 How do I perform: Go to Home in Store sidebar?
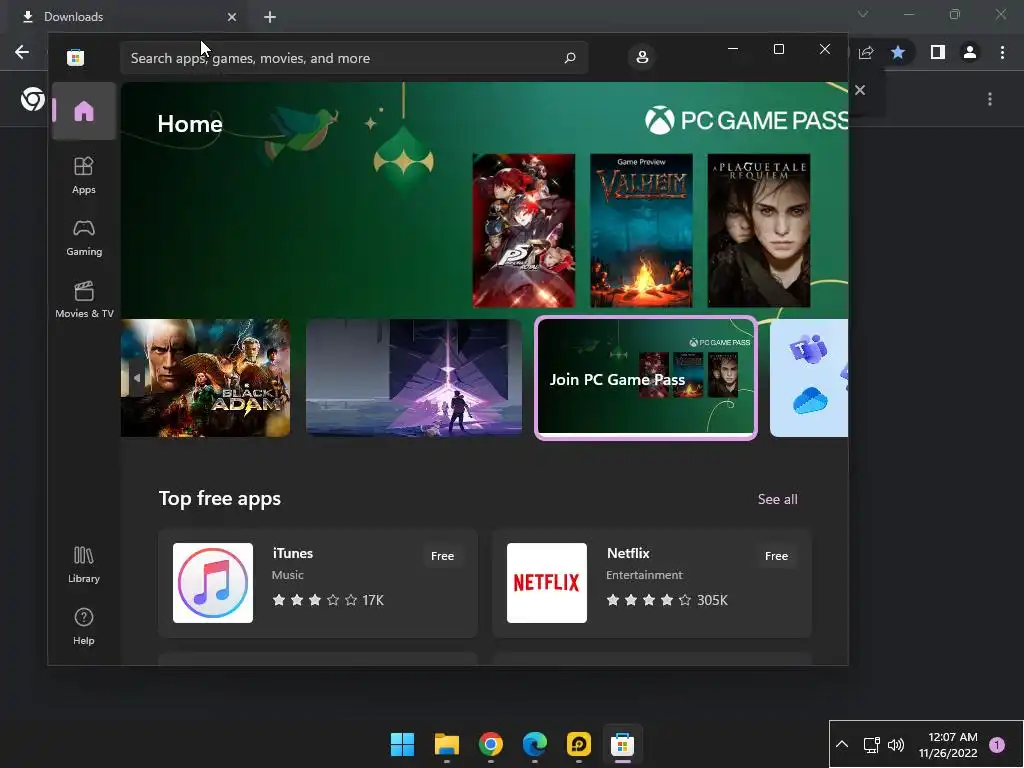(84, 111)
